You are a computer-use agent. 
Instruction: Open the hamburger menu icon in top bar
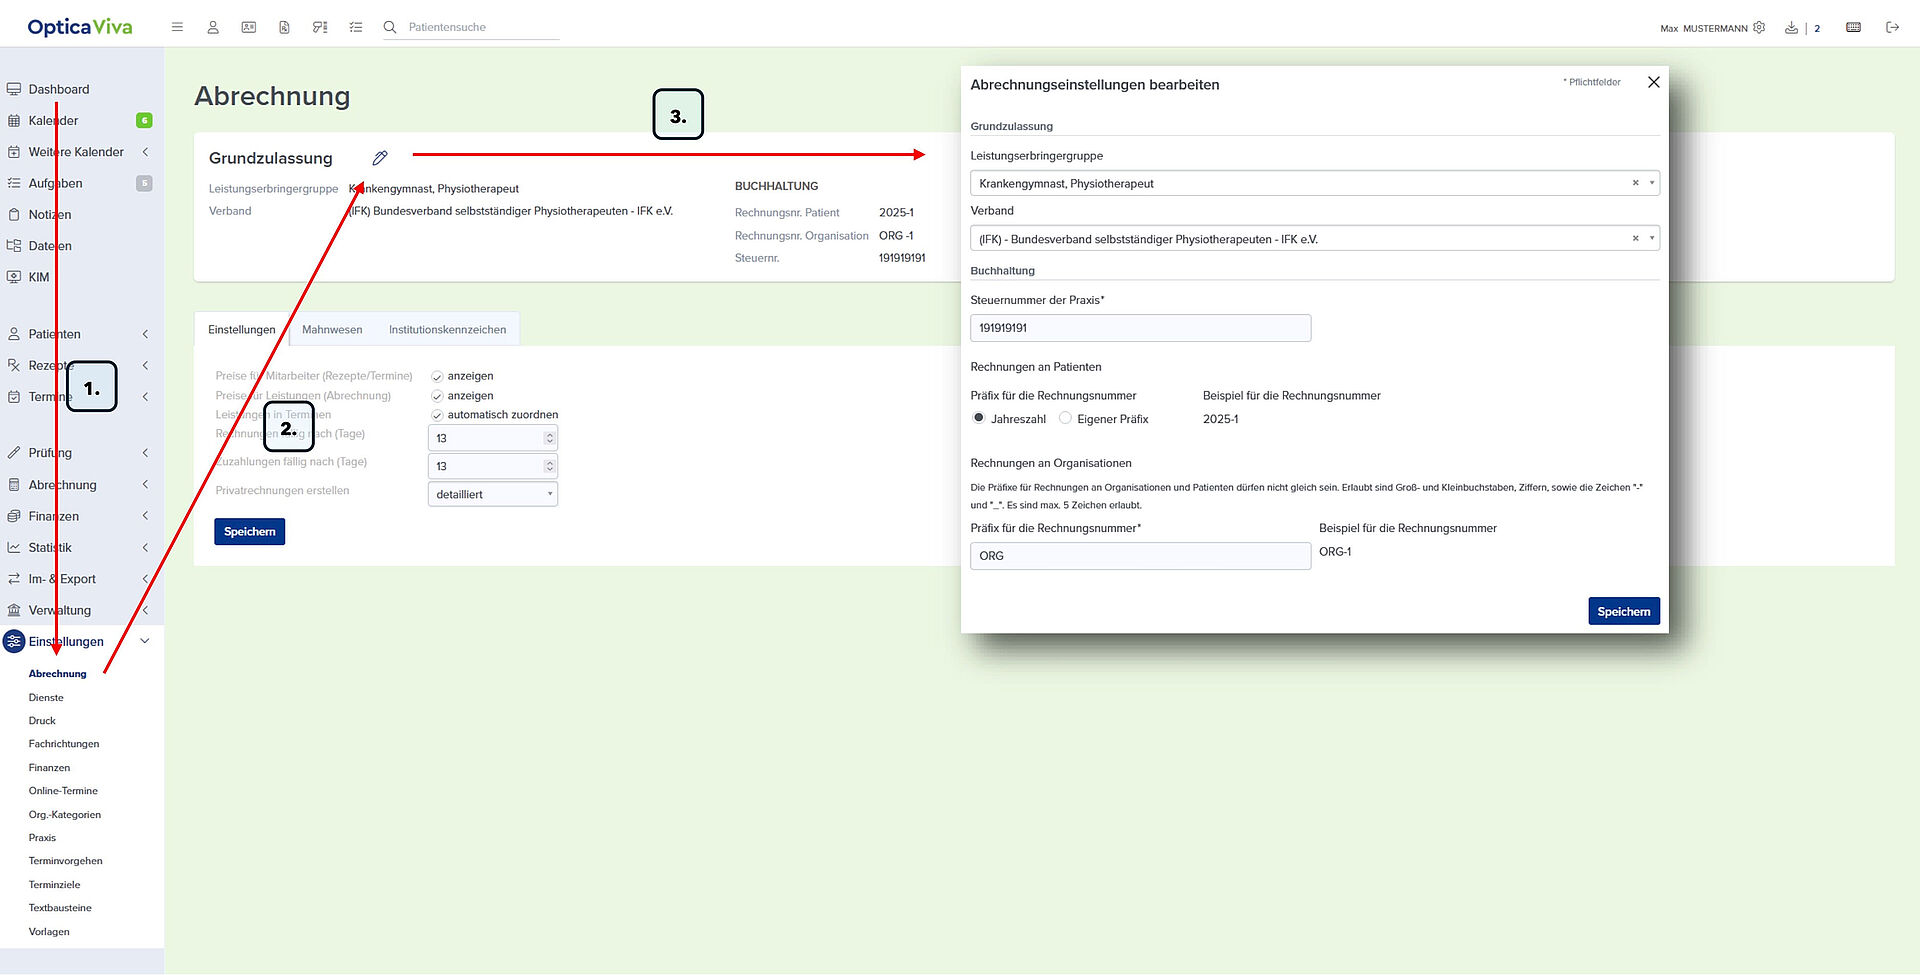(177, 27)
